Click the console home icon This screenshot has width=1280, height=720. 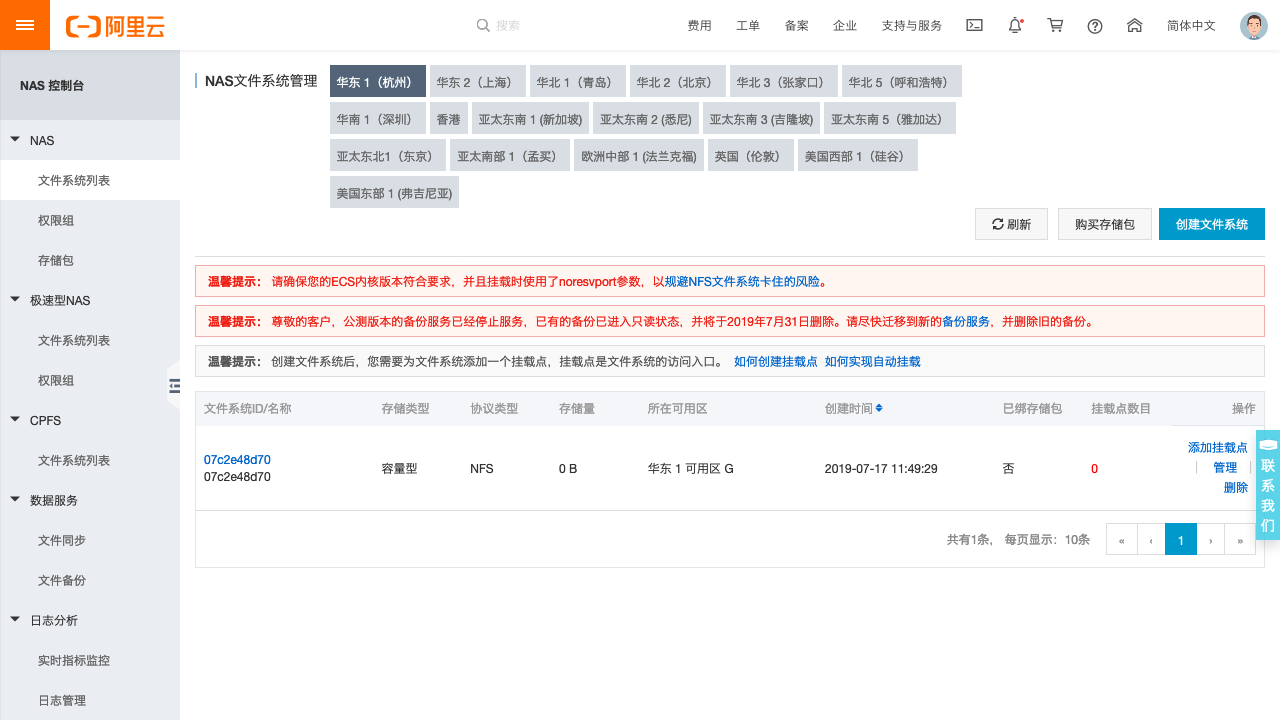pyautogui.click(x=1134, y=25)
